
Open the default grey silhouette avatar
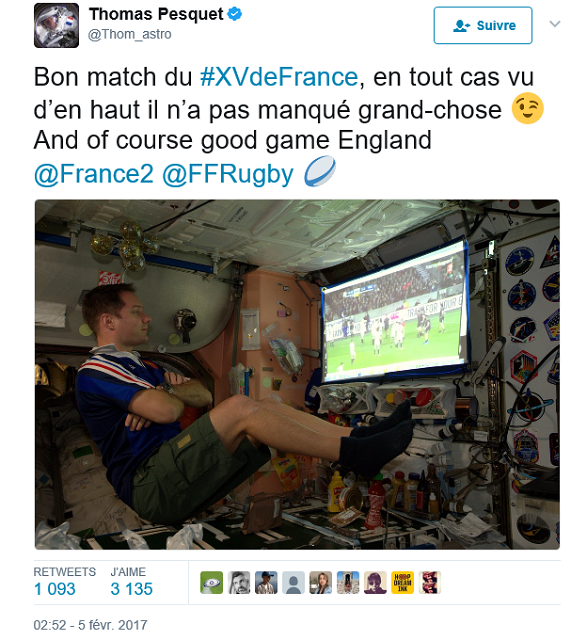[293, 582]
